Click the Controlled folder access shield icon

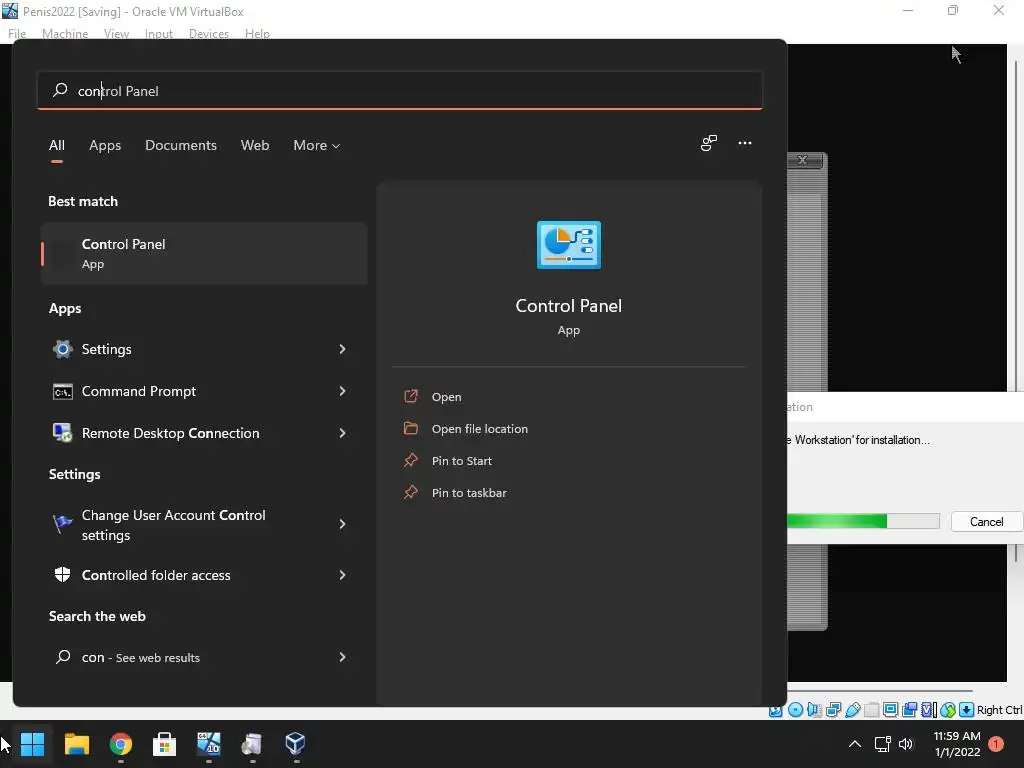[63, 575]
